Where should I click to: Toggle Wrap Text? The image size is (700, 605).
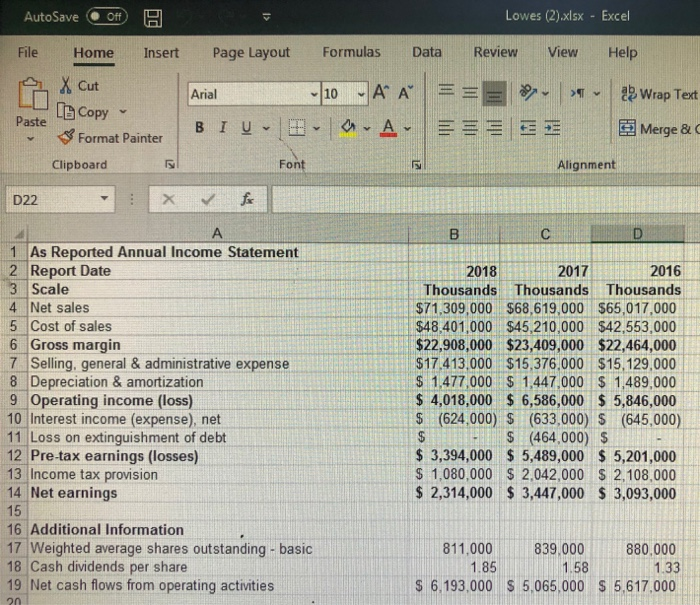[659, 94]
